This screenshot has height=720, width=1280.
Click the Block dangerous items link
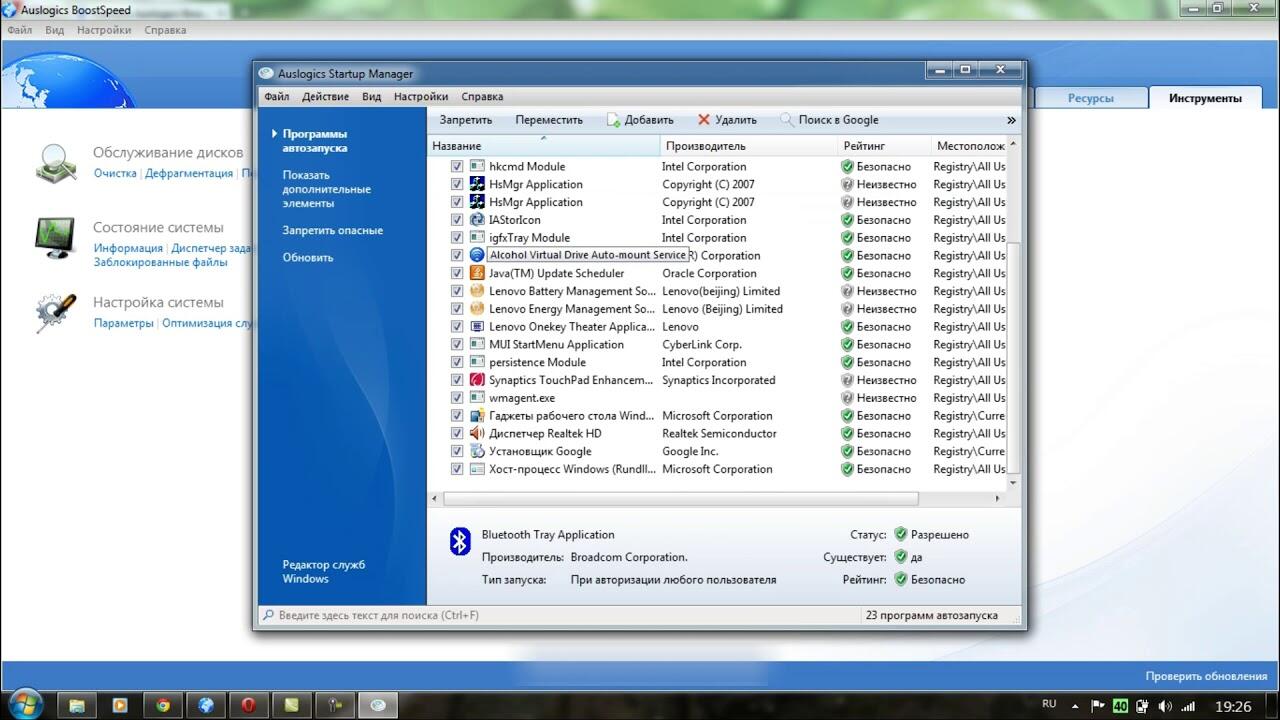pos(332,231)
